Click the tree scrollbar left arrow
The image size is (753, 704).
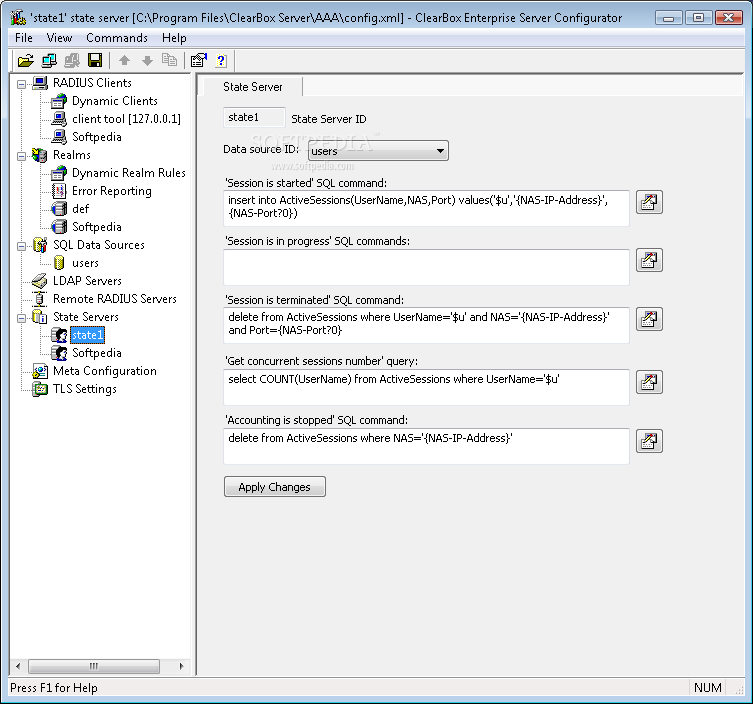pos(18,666)
